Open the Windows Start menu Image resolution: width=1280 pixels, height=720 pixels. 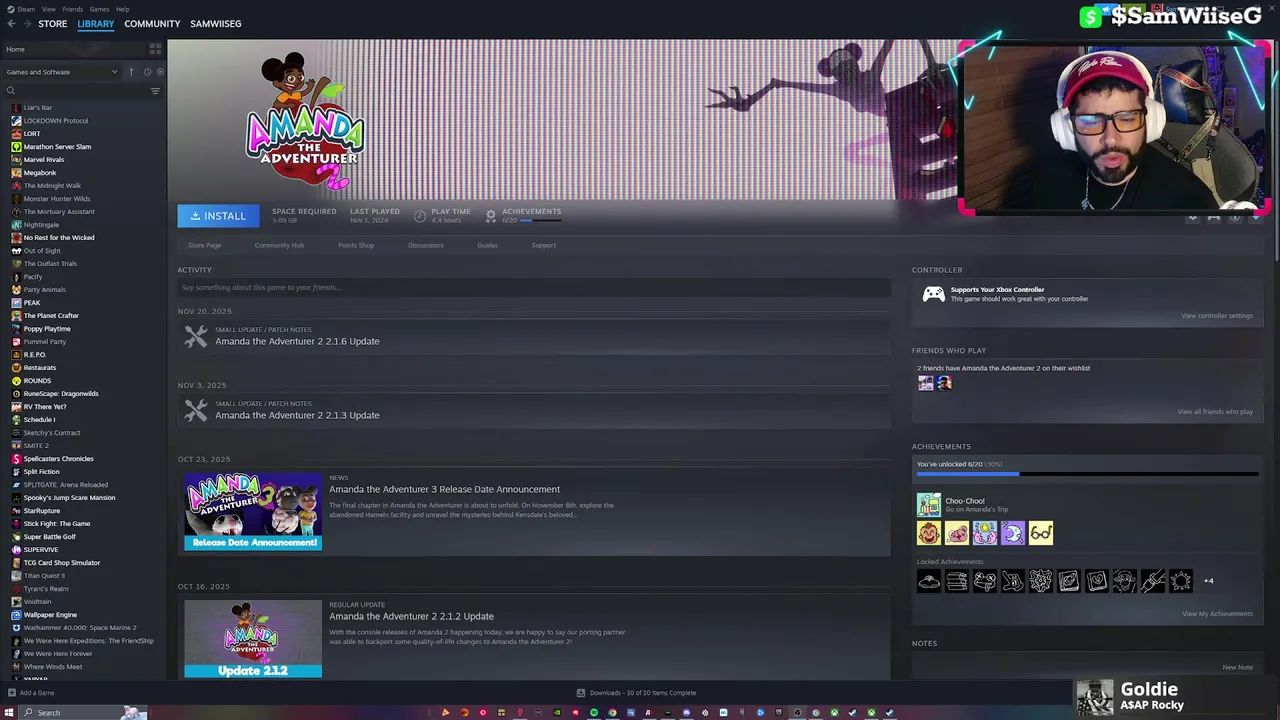click(x=11, y=713)
